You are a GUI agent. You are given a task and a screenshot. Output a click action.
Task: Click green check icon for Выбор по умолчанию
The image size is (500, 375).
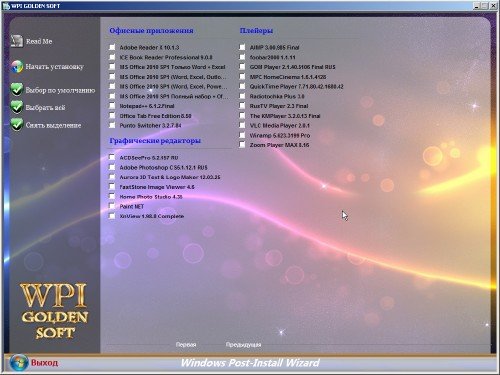point(17,90)
